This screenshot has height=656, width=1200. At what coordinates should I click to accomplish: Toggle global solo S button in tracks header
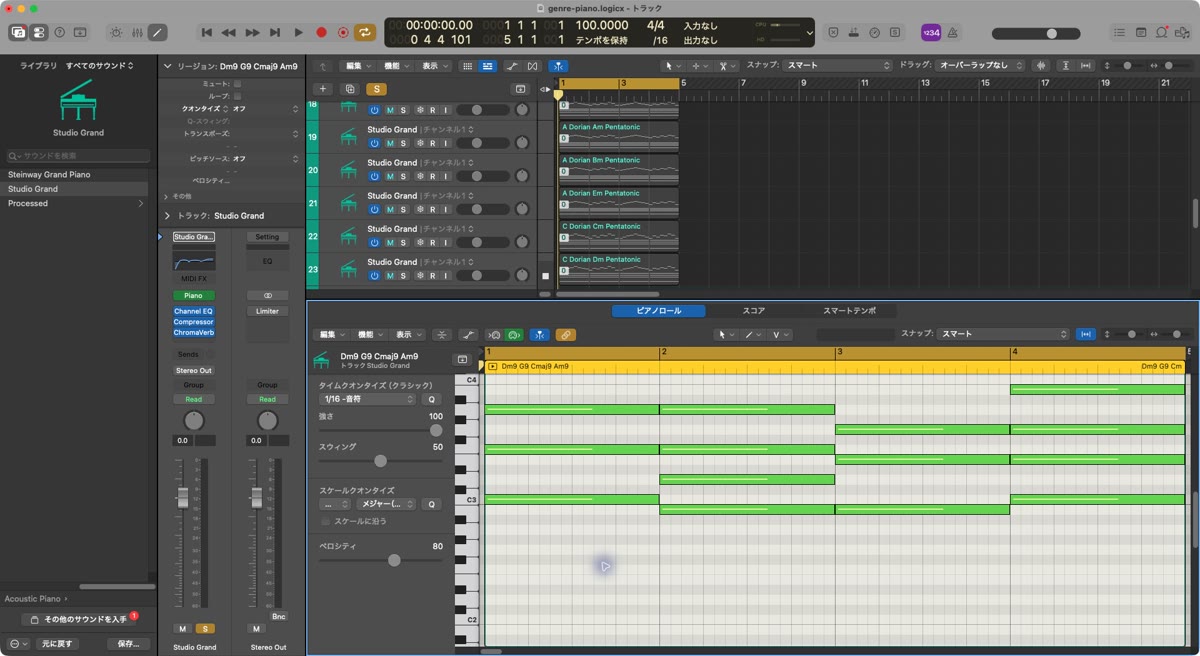point(376,89)
